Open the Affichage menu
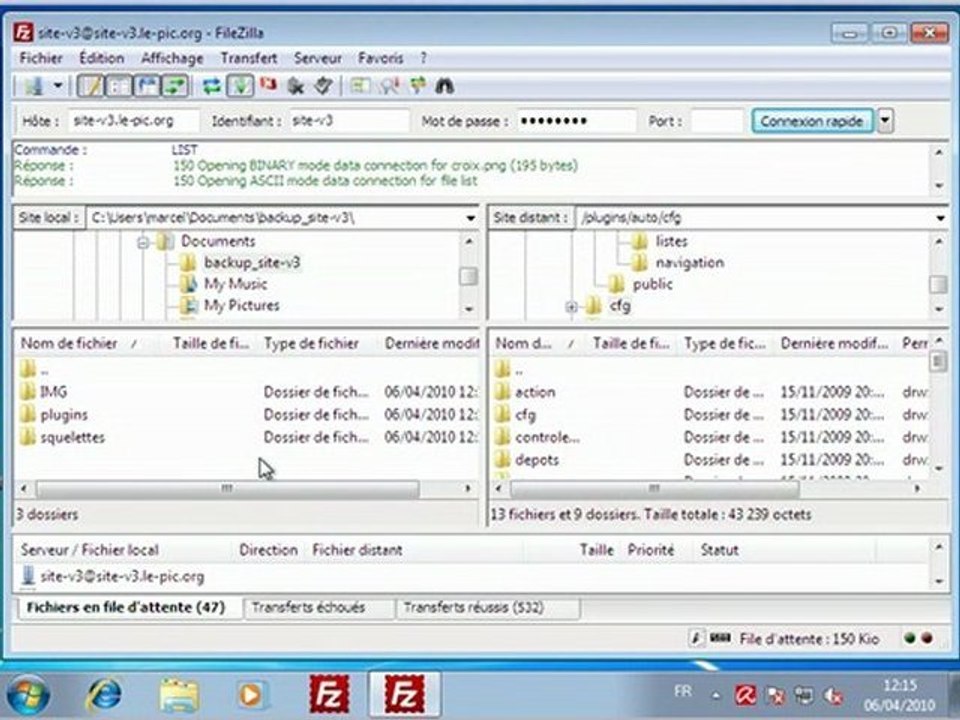960x720 pixels. pyautogui.click(x=172, y=58)
